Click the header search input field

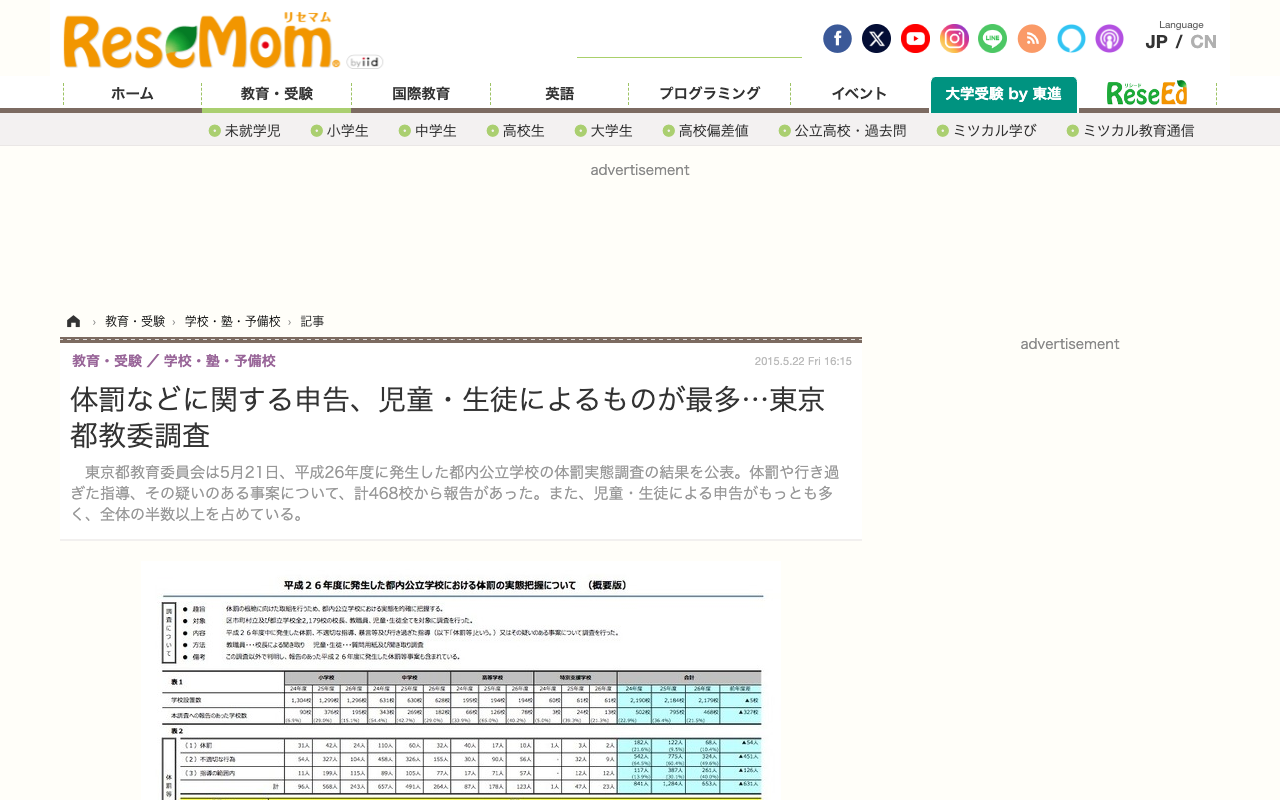tap(689, 44)
